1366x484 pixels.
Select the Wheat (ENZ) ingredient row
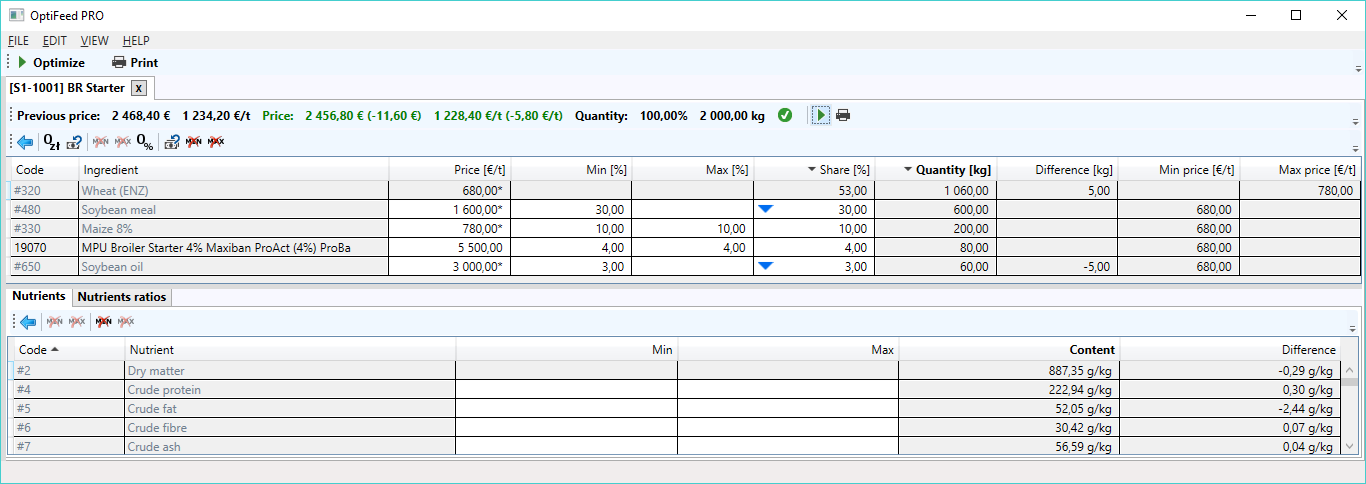[685, 190]
